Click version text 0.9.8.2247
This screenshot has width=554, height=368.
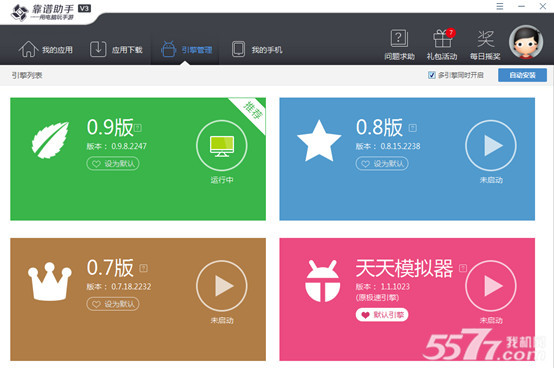coord(129,146)
